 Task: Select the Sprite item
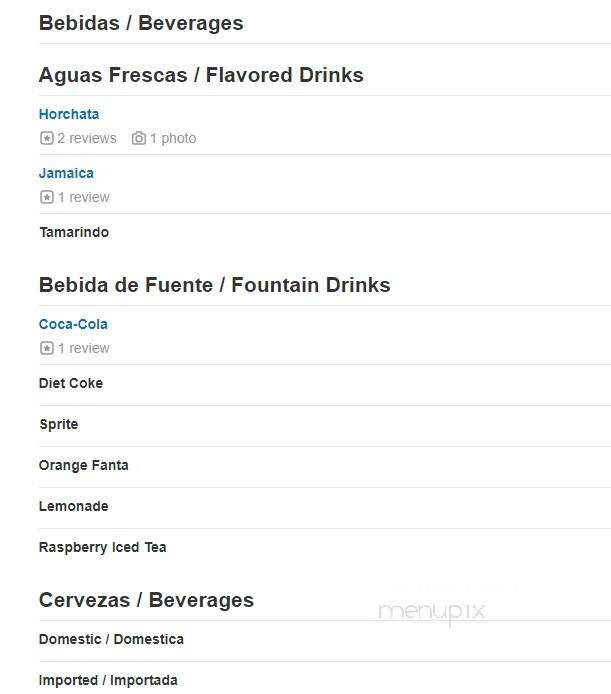click(58, 424)
